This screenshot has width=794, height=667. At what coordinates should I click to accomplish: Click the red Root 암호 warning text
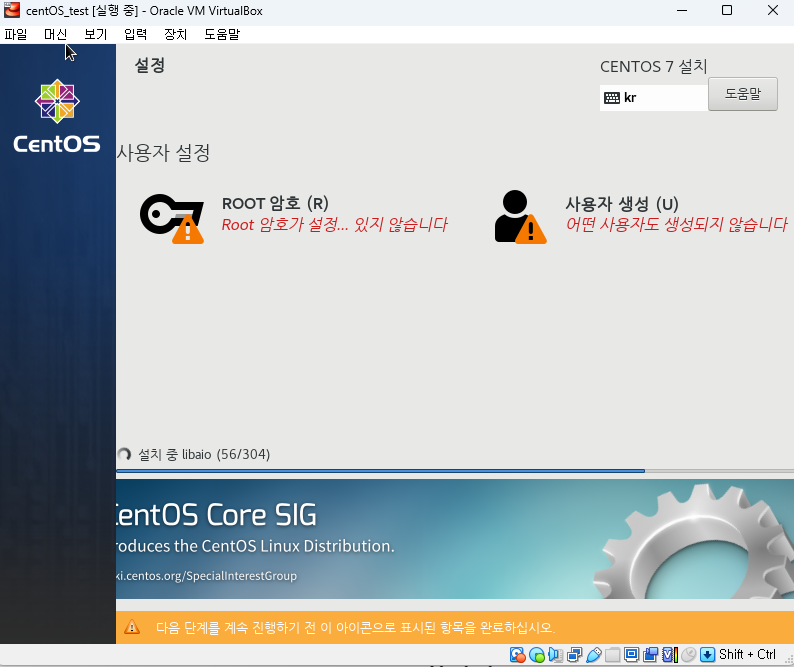335,224
